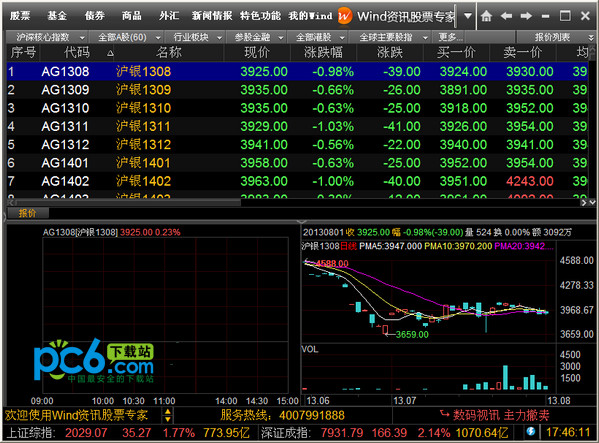The height and width of the screenshot is (443, 599).
Task: Open the 商品 menu
Action: click(x=132, y=16)
